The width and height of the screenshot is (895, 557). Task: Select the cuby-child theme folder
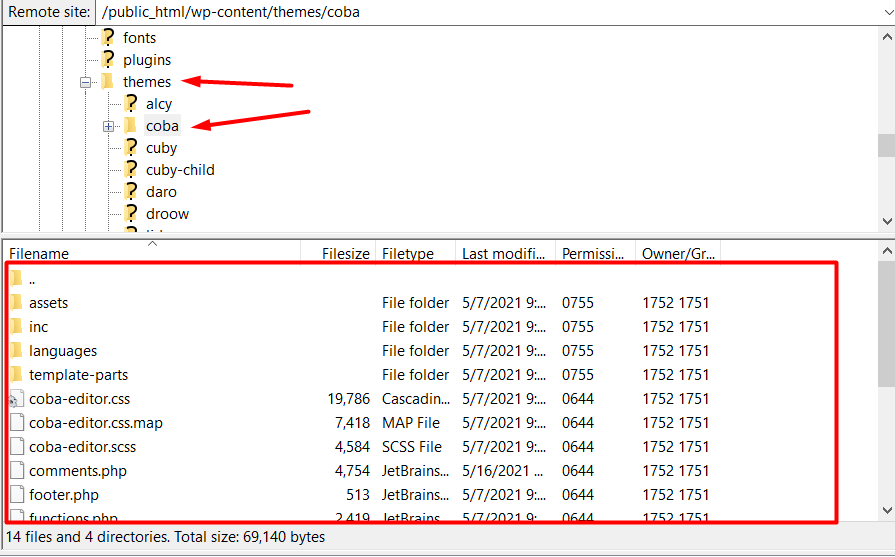[x=180, y=170]
